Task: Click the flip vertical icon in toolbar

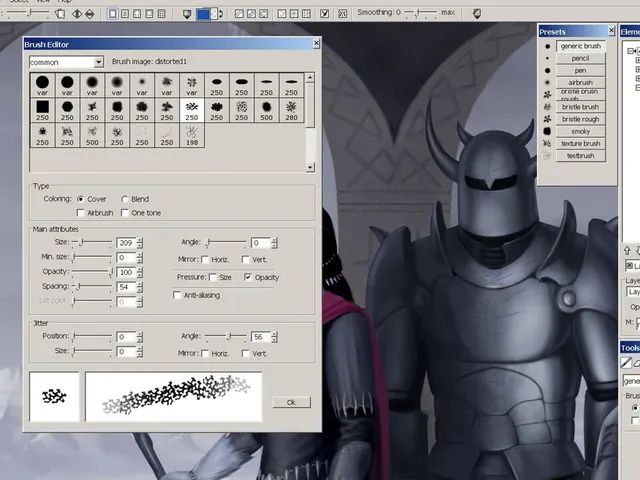Action: [x=89, y=14]
